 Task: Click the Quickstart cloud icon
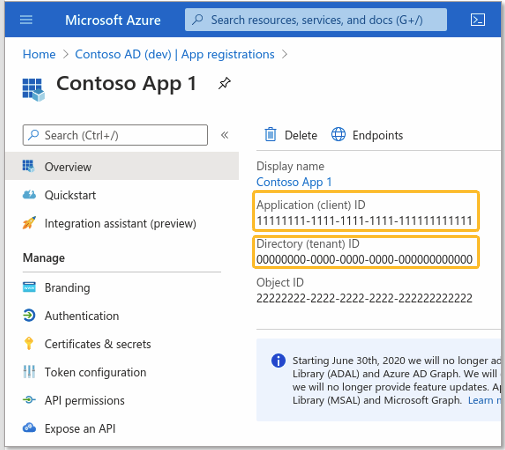pyautogui.click(x=29, y=194)
